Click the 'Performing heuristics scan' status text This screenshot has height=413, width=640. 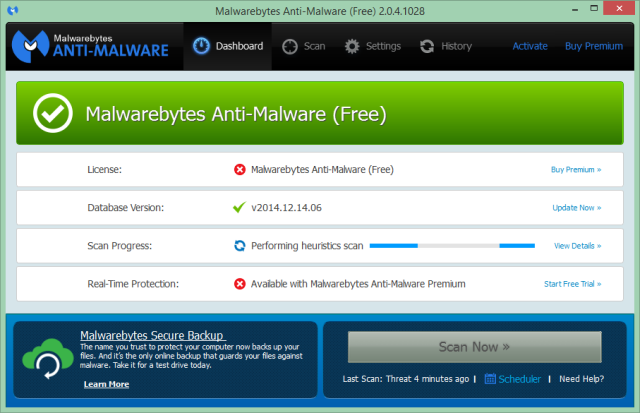click(x=307, y=246)
